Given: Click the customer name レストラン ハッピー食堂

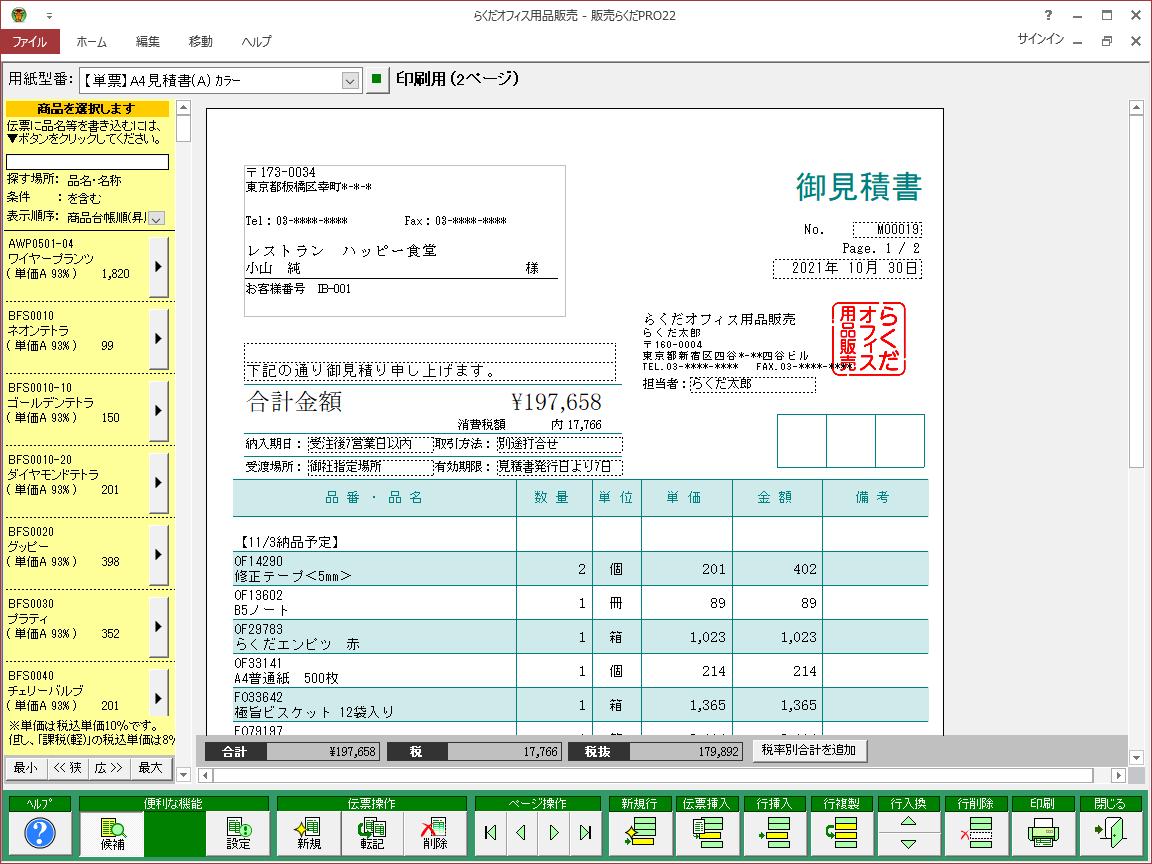Looking at the screenshot, I should click(x=342, y=251).
